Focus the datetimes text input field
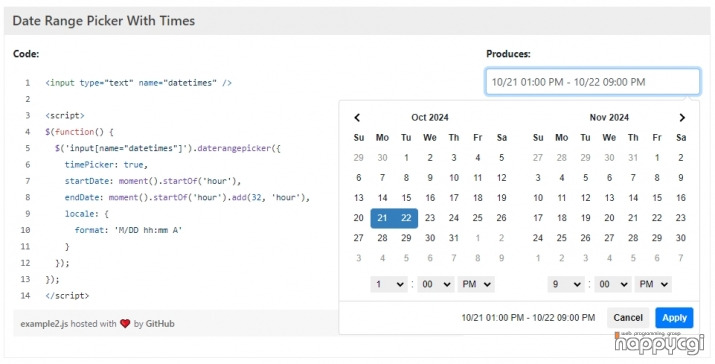The image size is (715, 364). point(592,82)
